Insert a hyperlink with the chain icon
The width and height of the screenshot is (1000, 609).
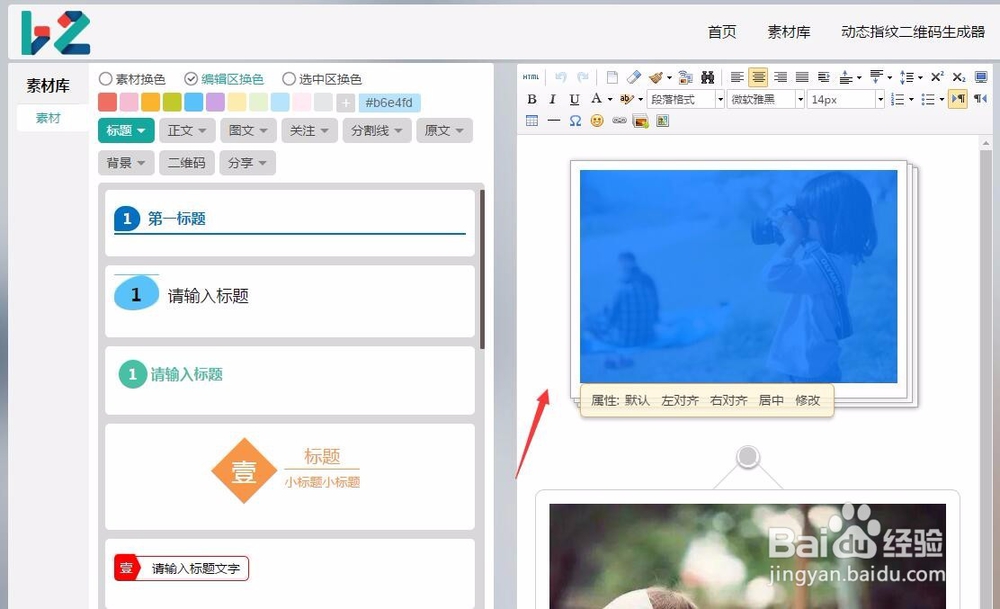[620, 121]
